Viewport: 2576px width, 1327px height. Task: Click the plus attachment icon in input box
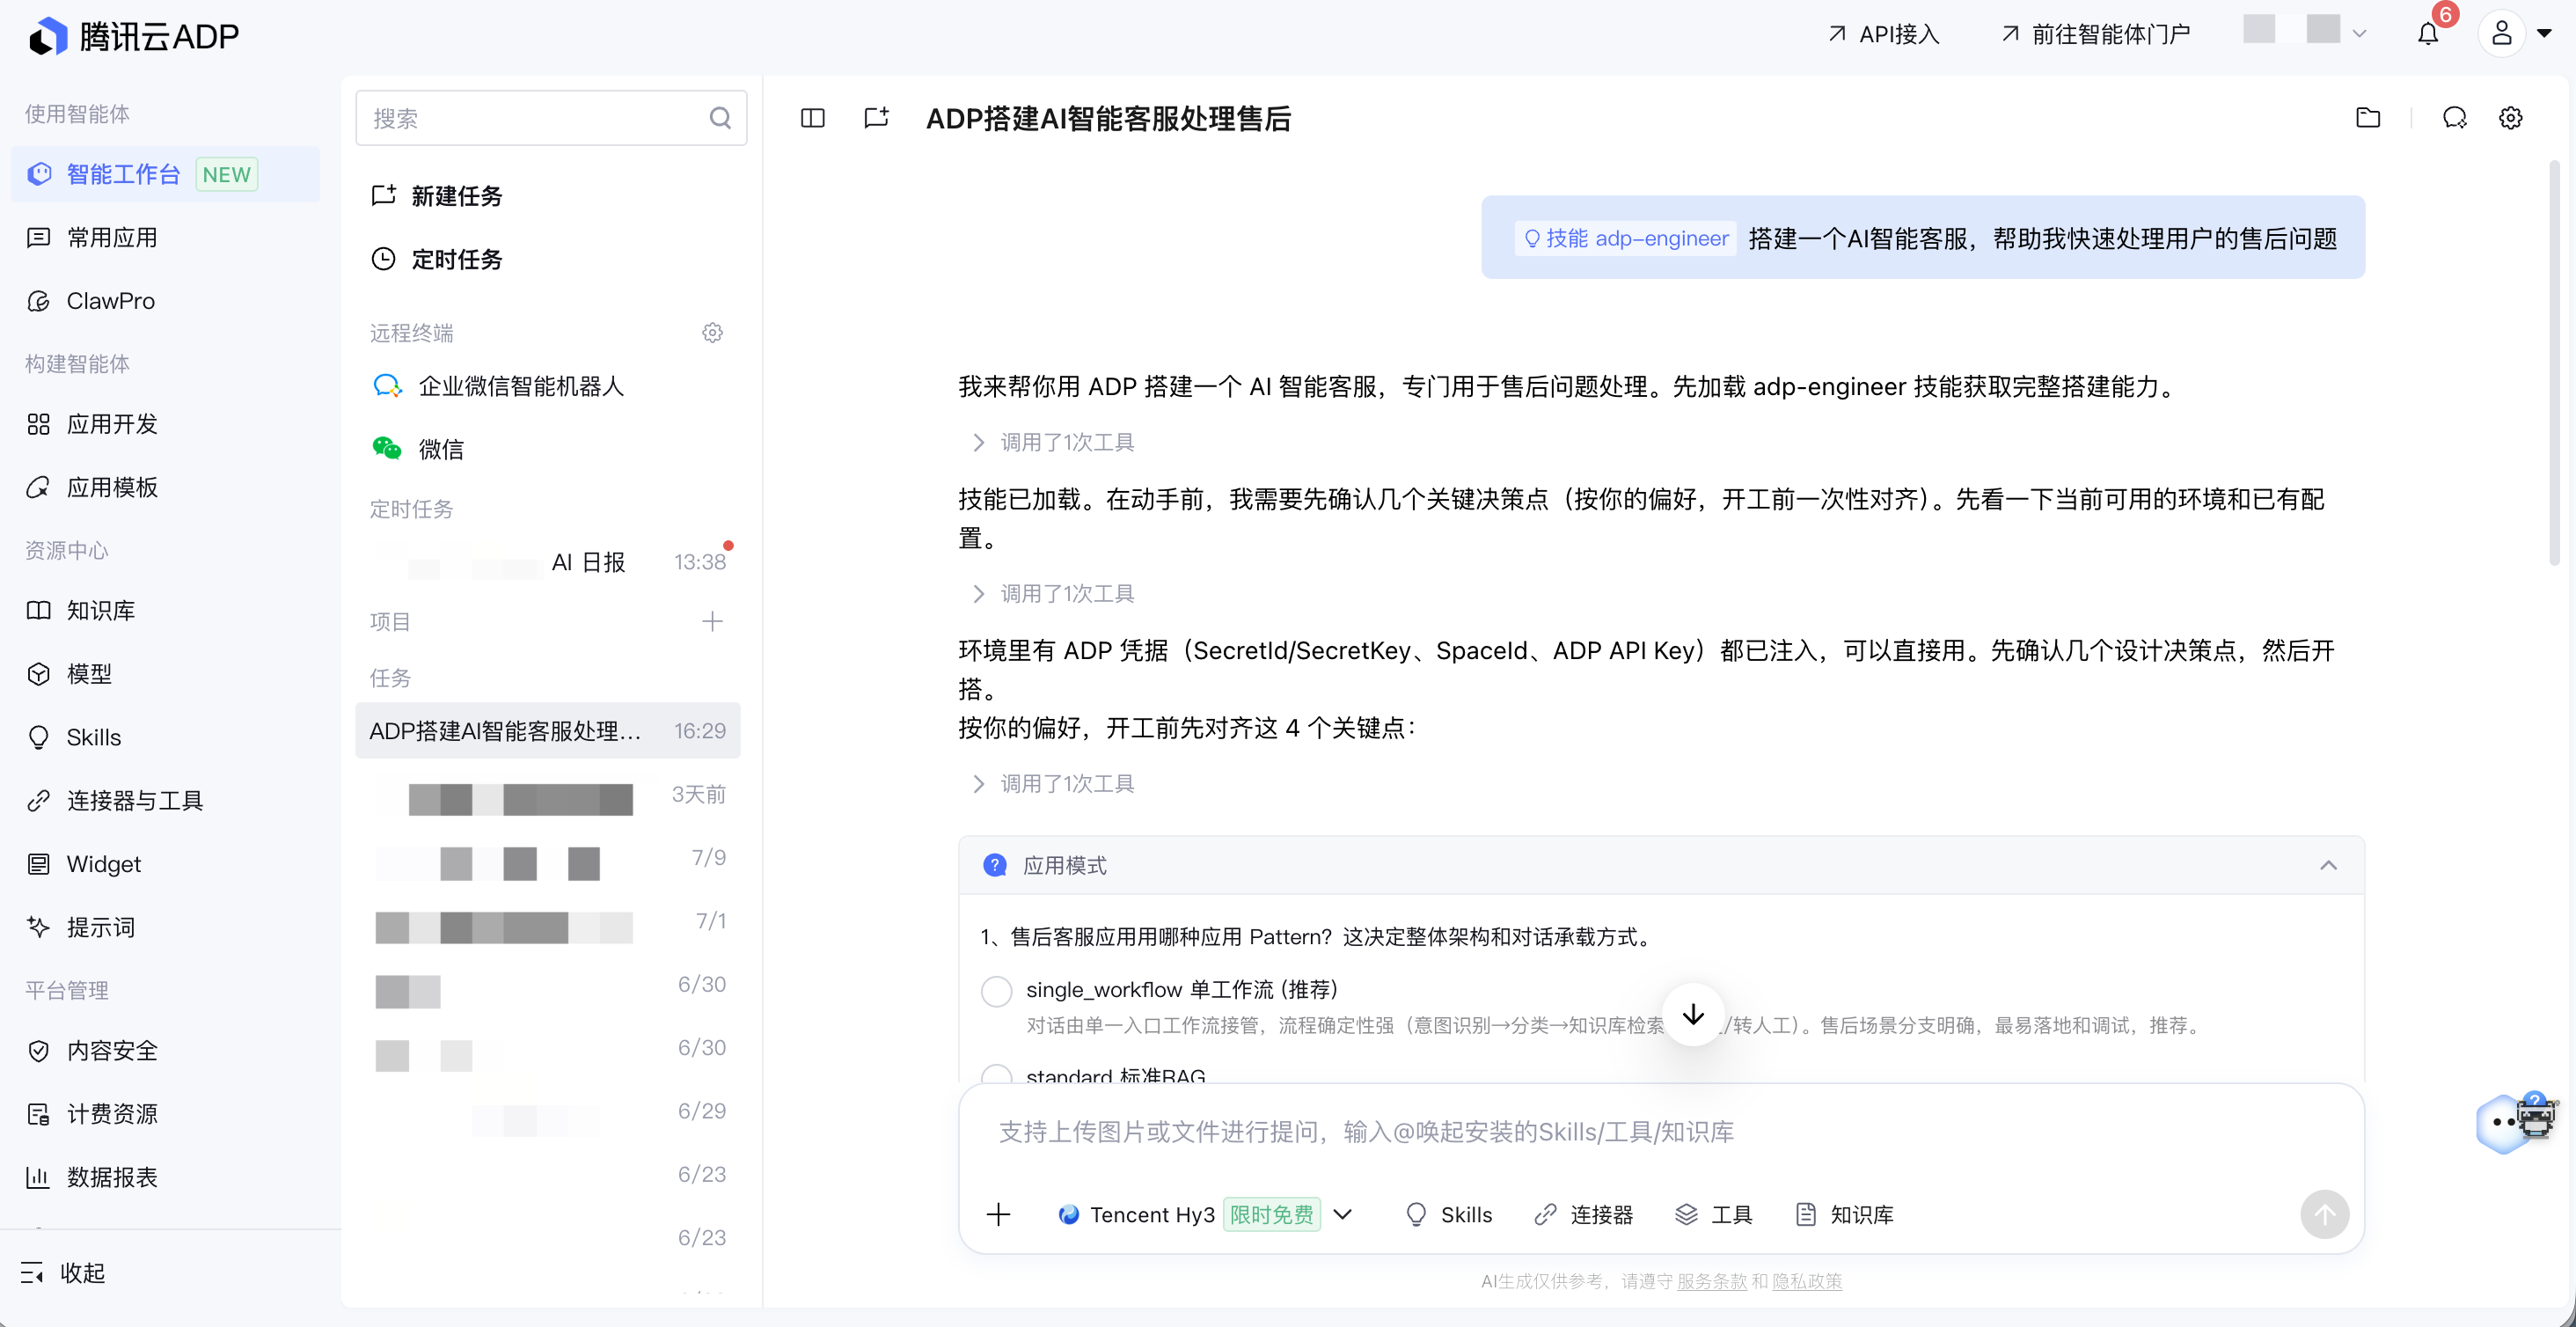998,1214
